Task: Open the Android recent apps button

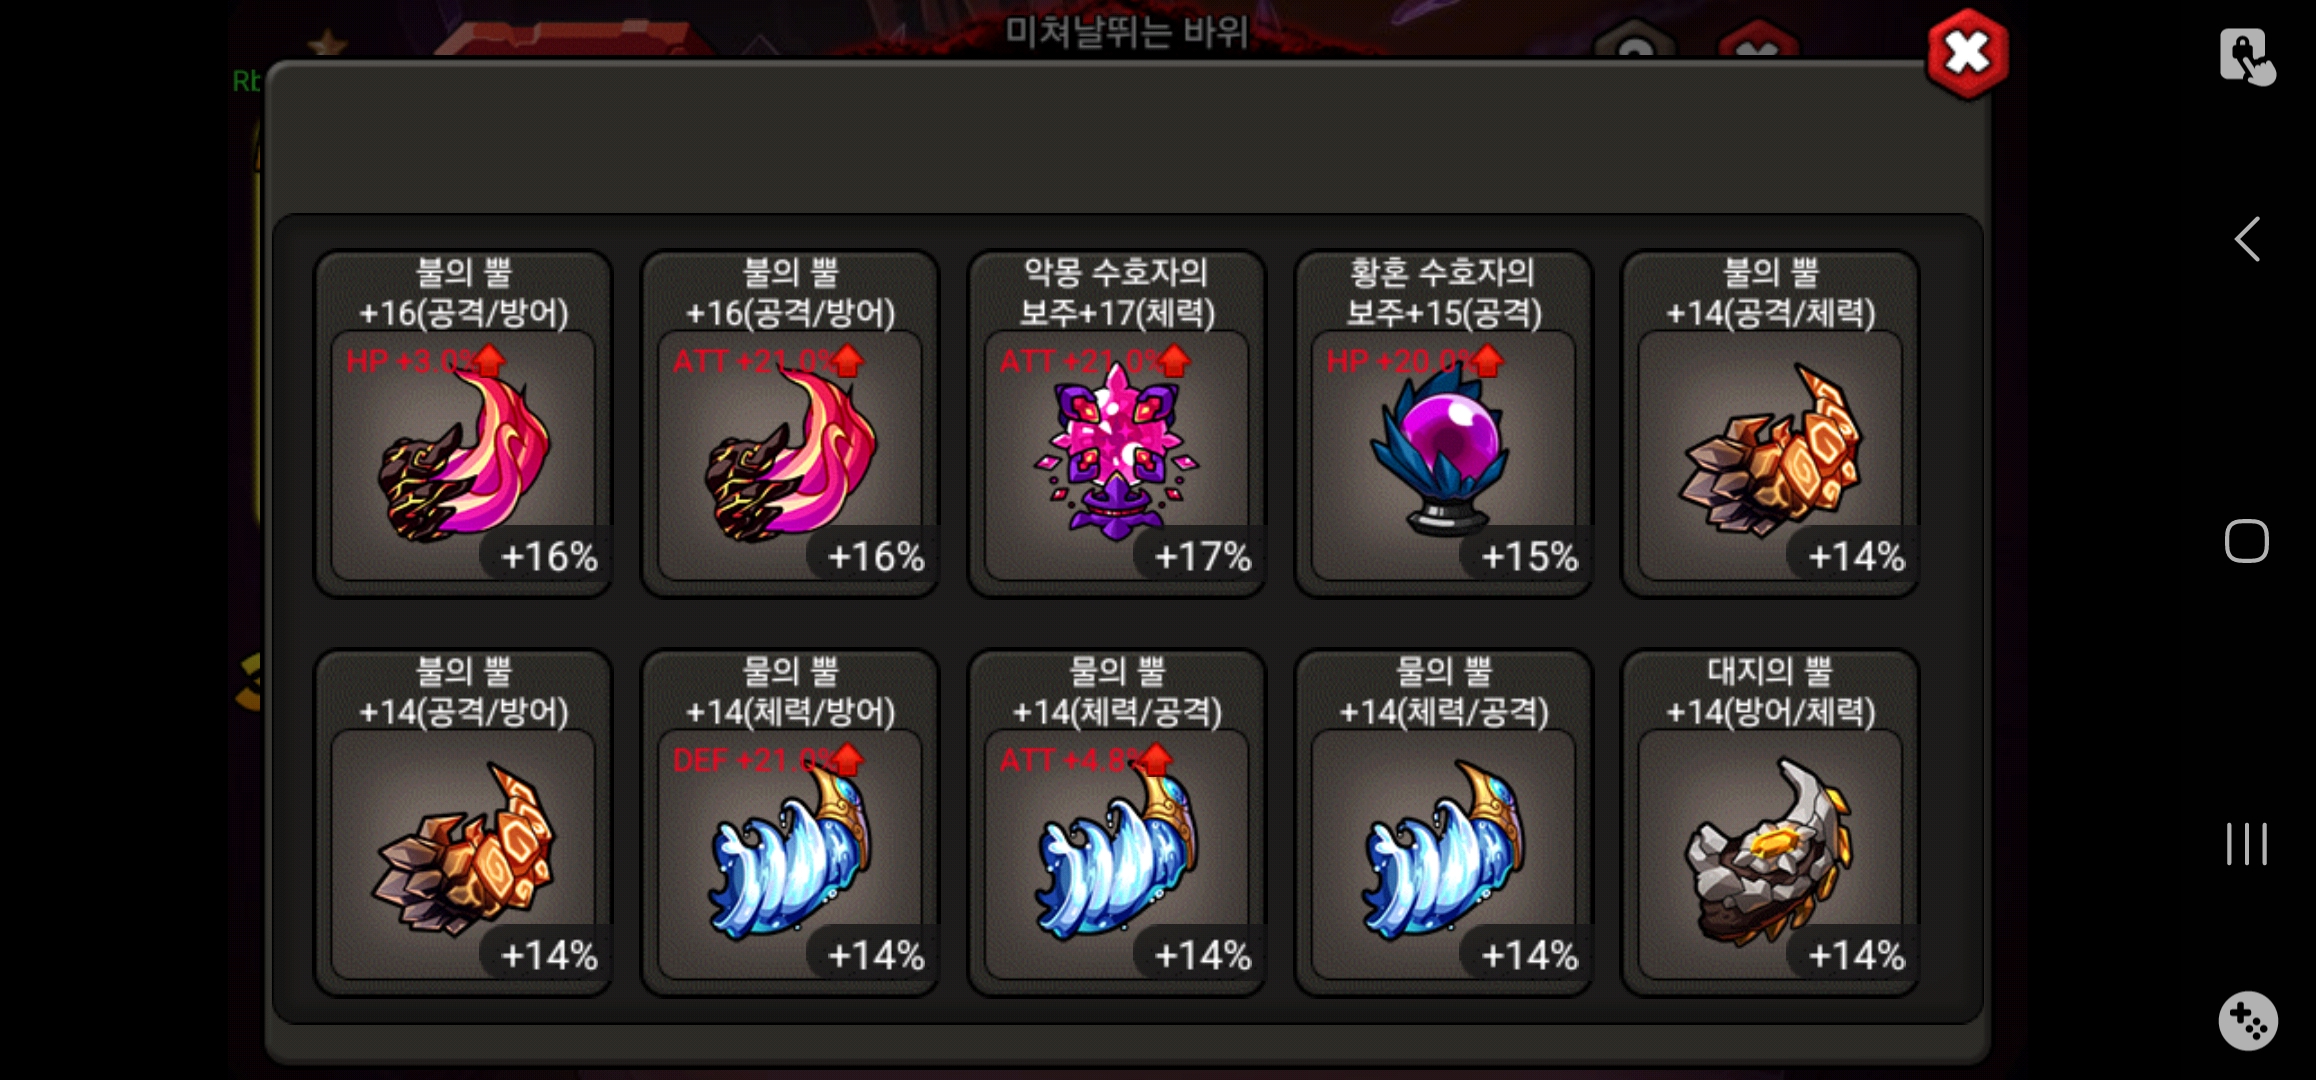Action: [2246, 844]
